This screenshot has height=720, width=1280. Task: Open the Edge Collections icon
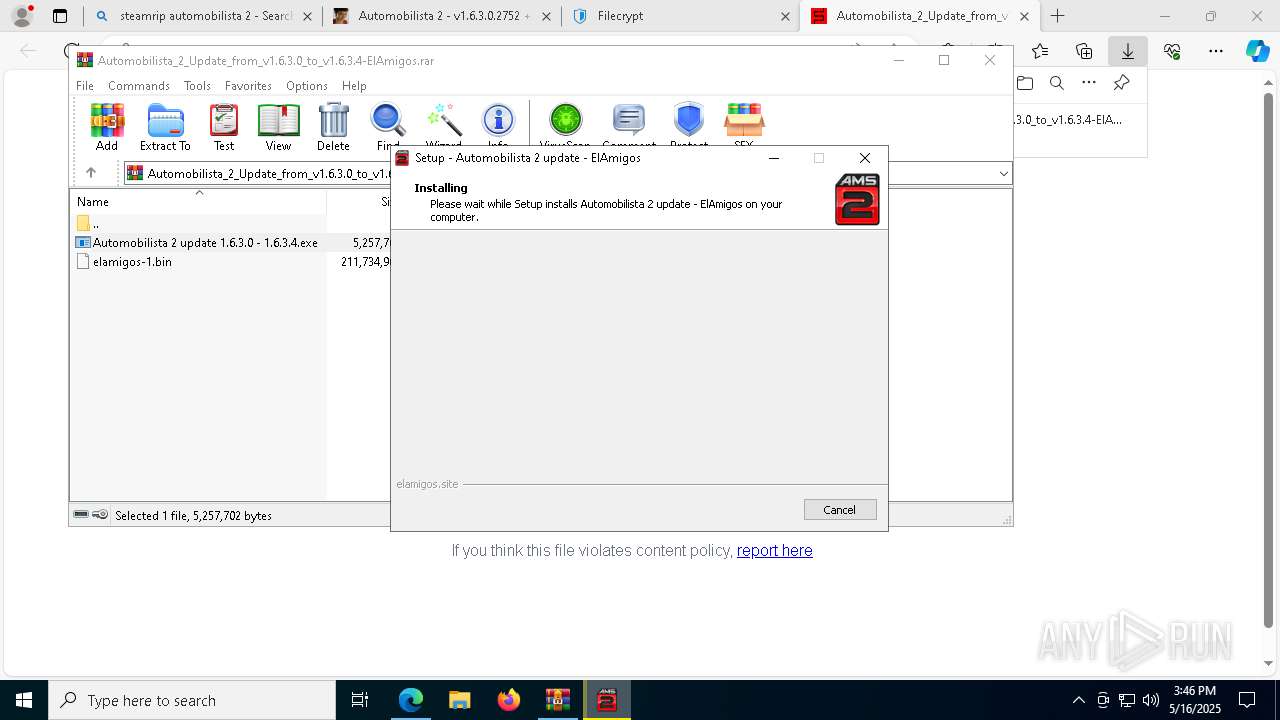coord(1084,51)
